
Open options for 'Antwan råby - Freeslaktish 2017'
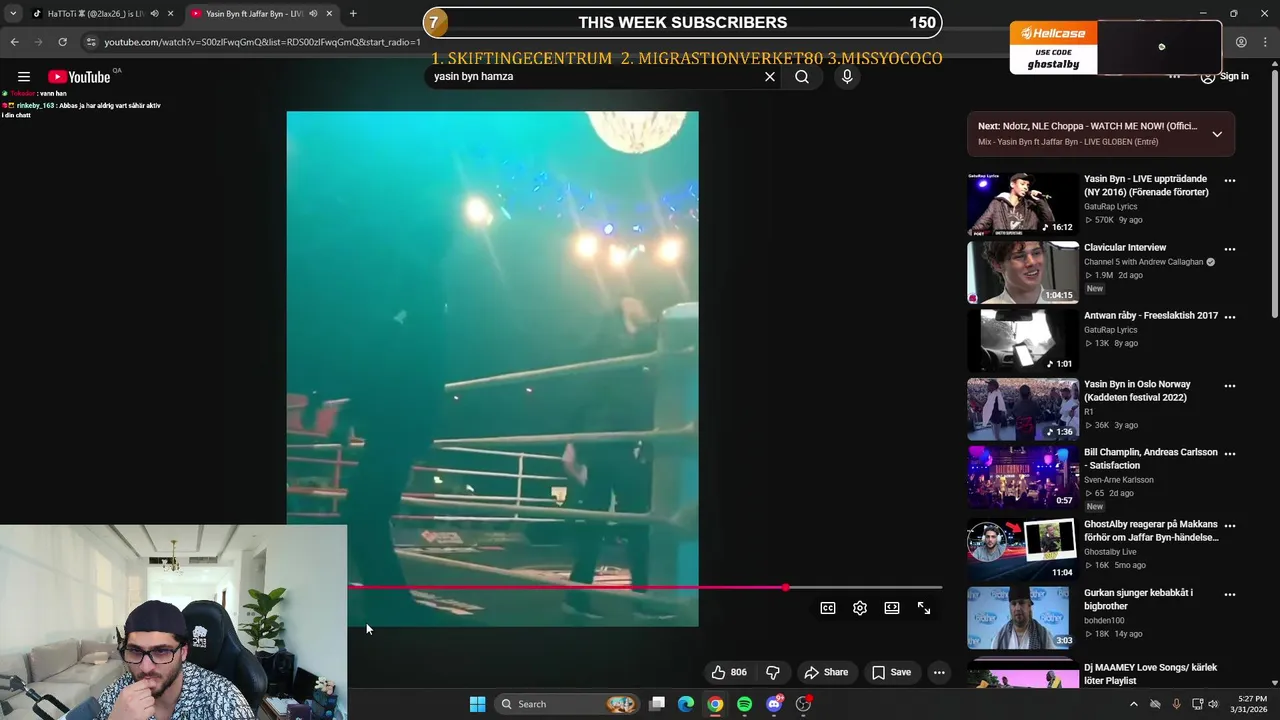pos(1230,317)
